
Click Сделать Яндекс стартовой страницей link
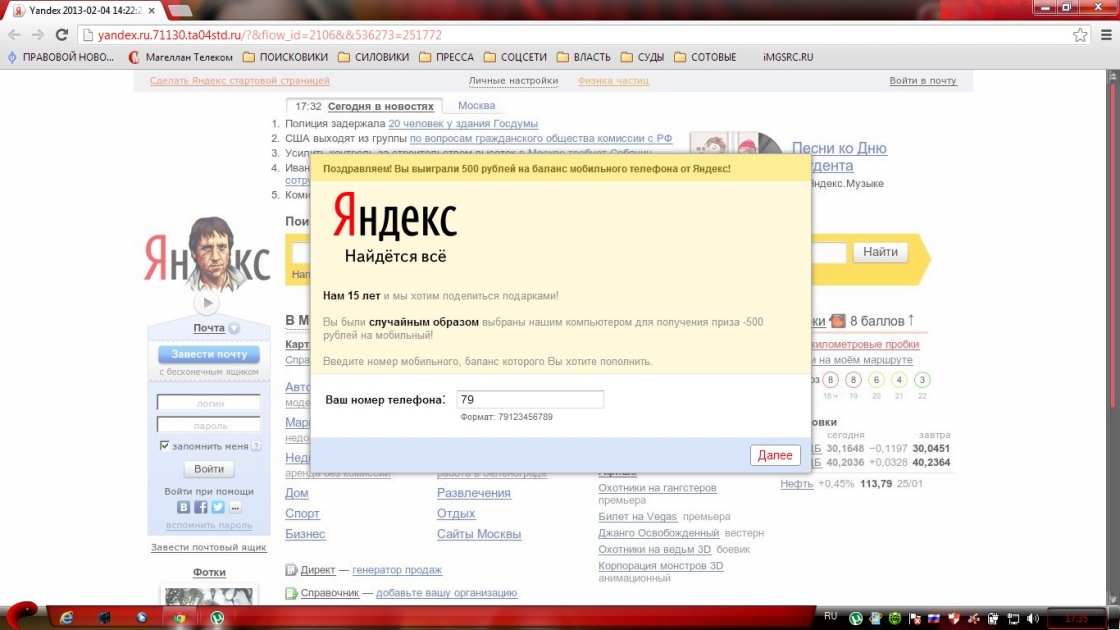(239, 81)
